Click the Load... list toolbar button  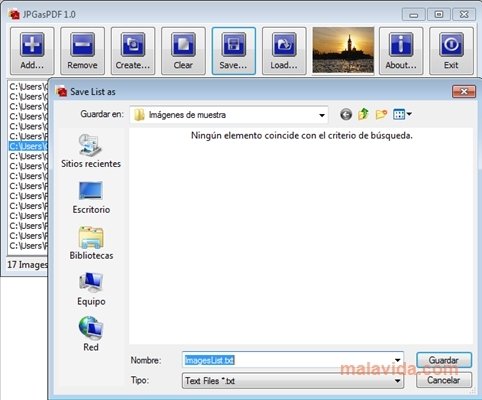point(284,51)
